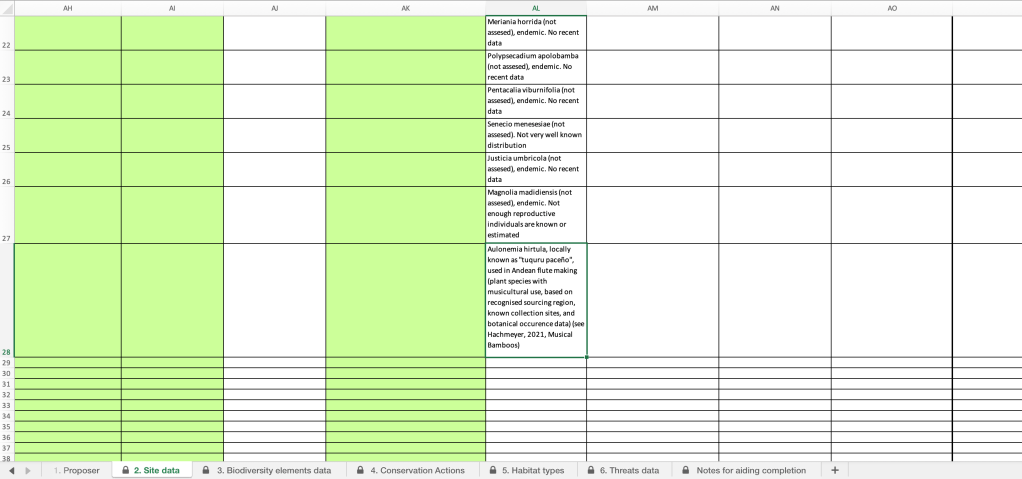This screenshot has height=479, width=1022.
Task: Click the lock icon on Threats data tab
Action: pyautogui.click(x=592, y=470)
